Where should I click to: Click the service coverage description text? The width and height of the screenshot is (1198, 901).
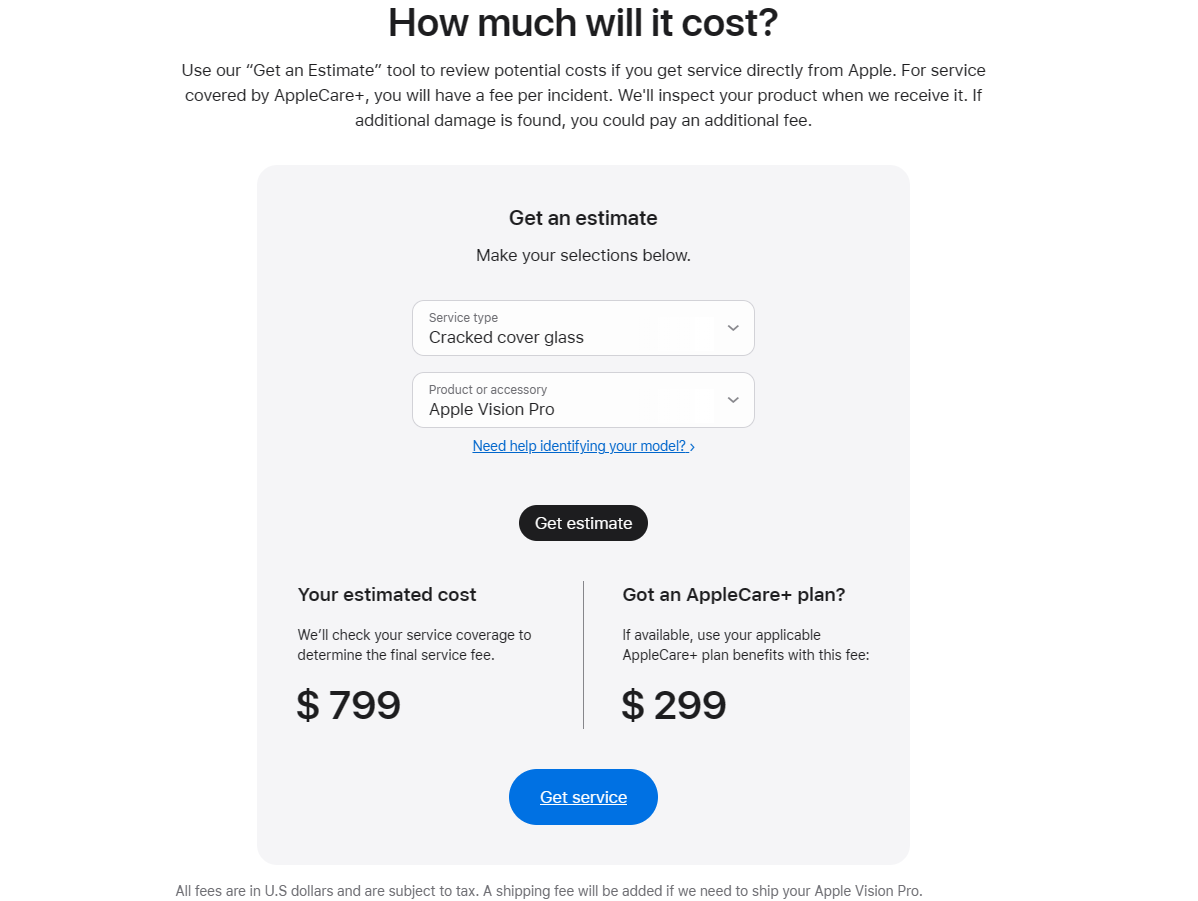414,645
